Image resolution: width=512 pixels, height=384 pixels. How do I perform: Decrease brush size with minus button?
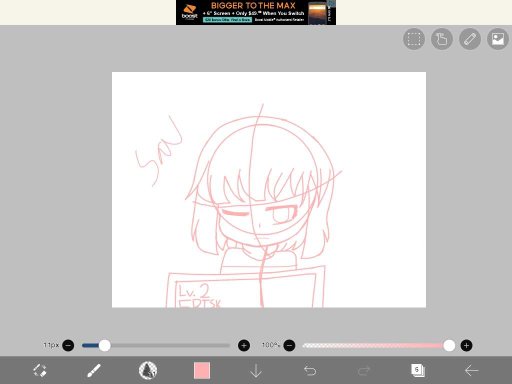[x=68, y=345]
